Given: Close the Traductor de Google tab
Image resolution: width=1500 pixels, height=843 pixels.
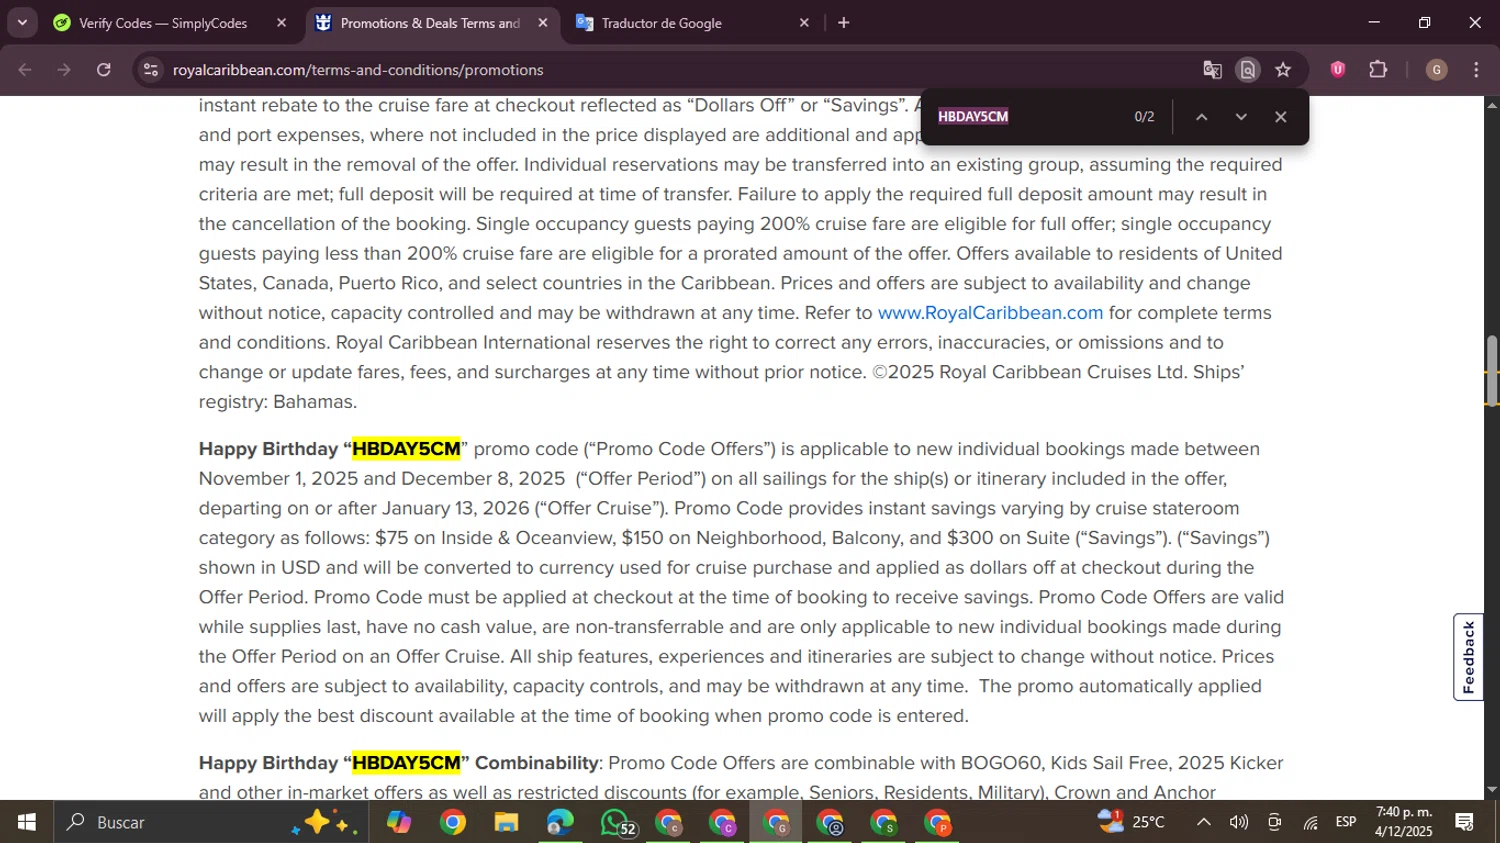Looking at the screenshot, I should click(804, 23).
